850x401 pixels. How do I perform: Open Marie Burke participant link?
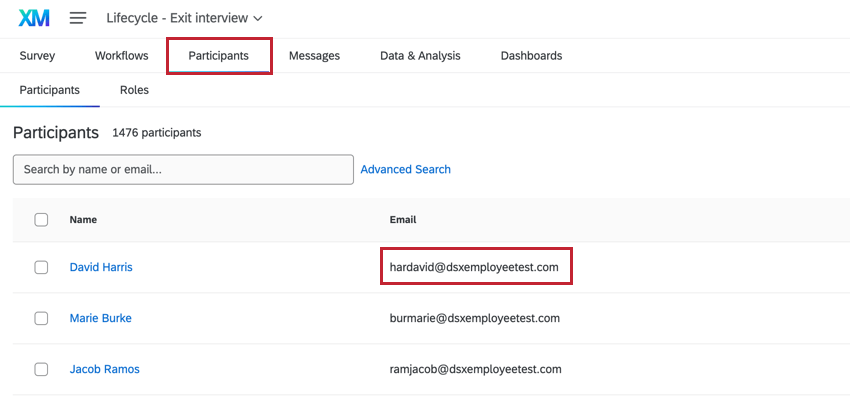(100, 318)
